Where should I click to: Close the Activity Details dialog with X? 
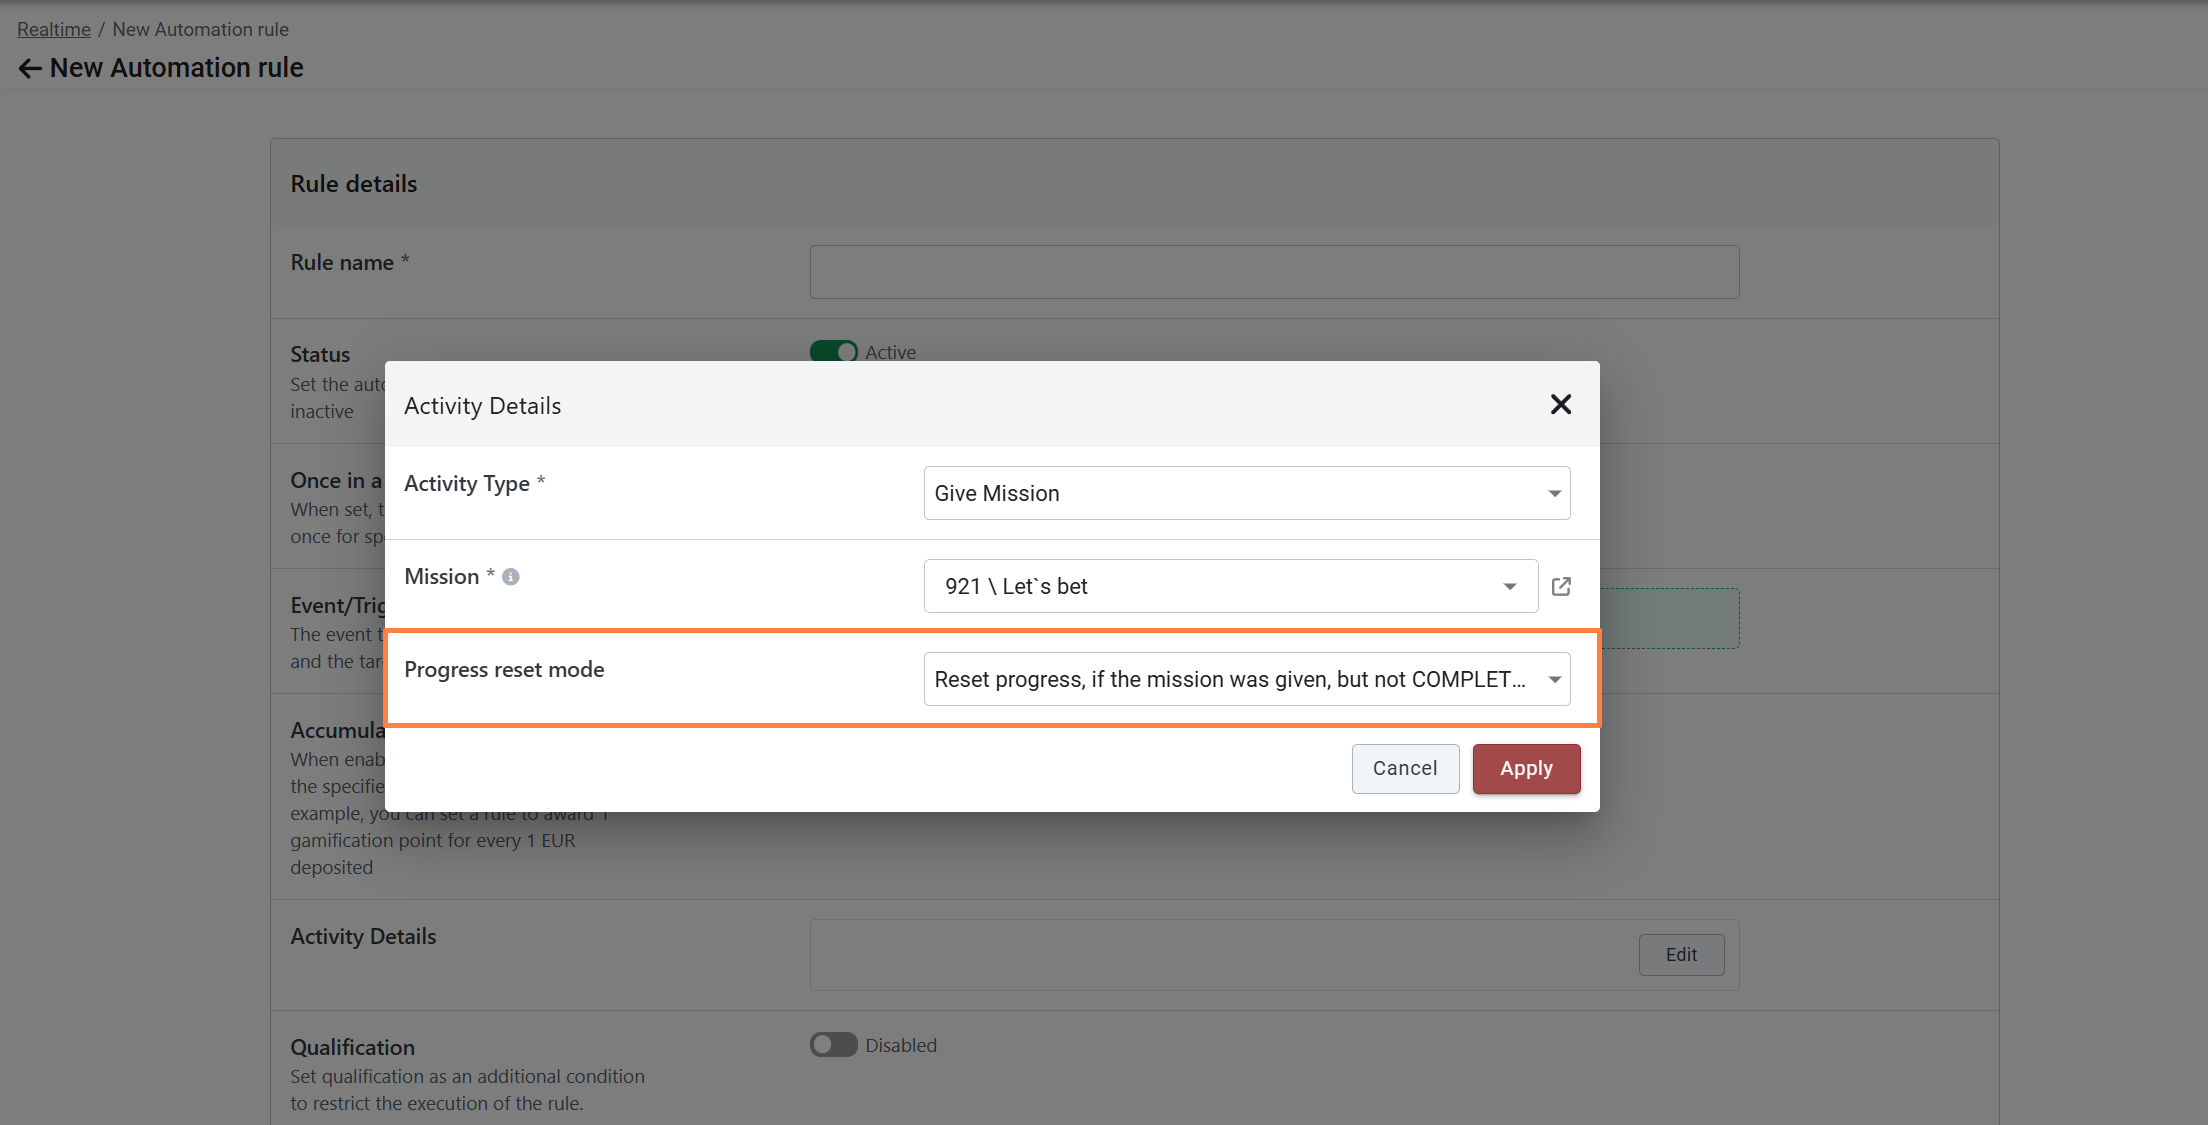tap(1560, 404)
